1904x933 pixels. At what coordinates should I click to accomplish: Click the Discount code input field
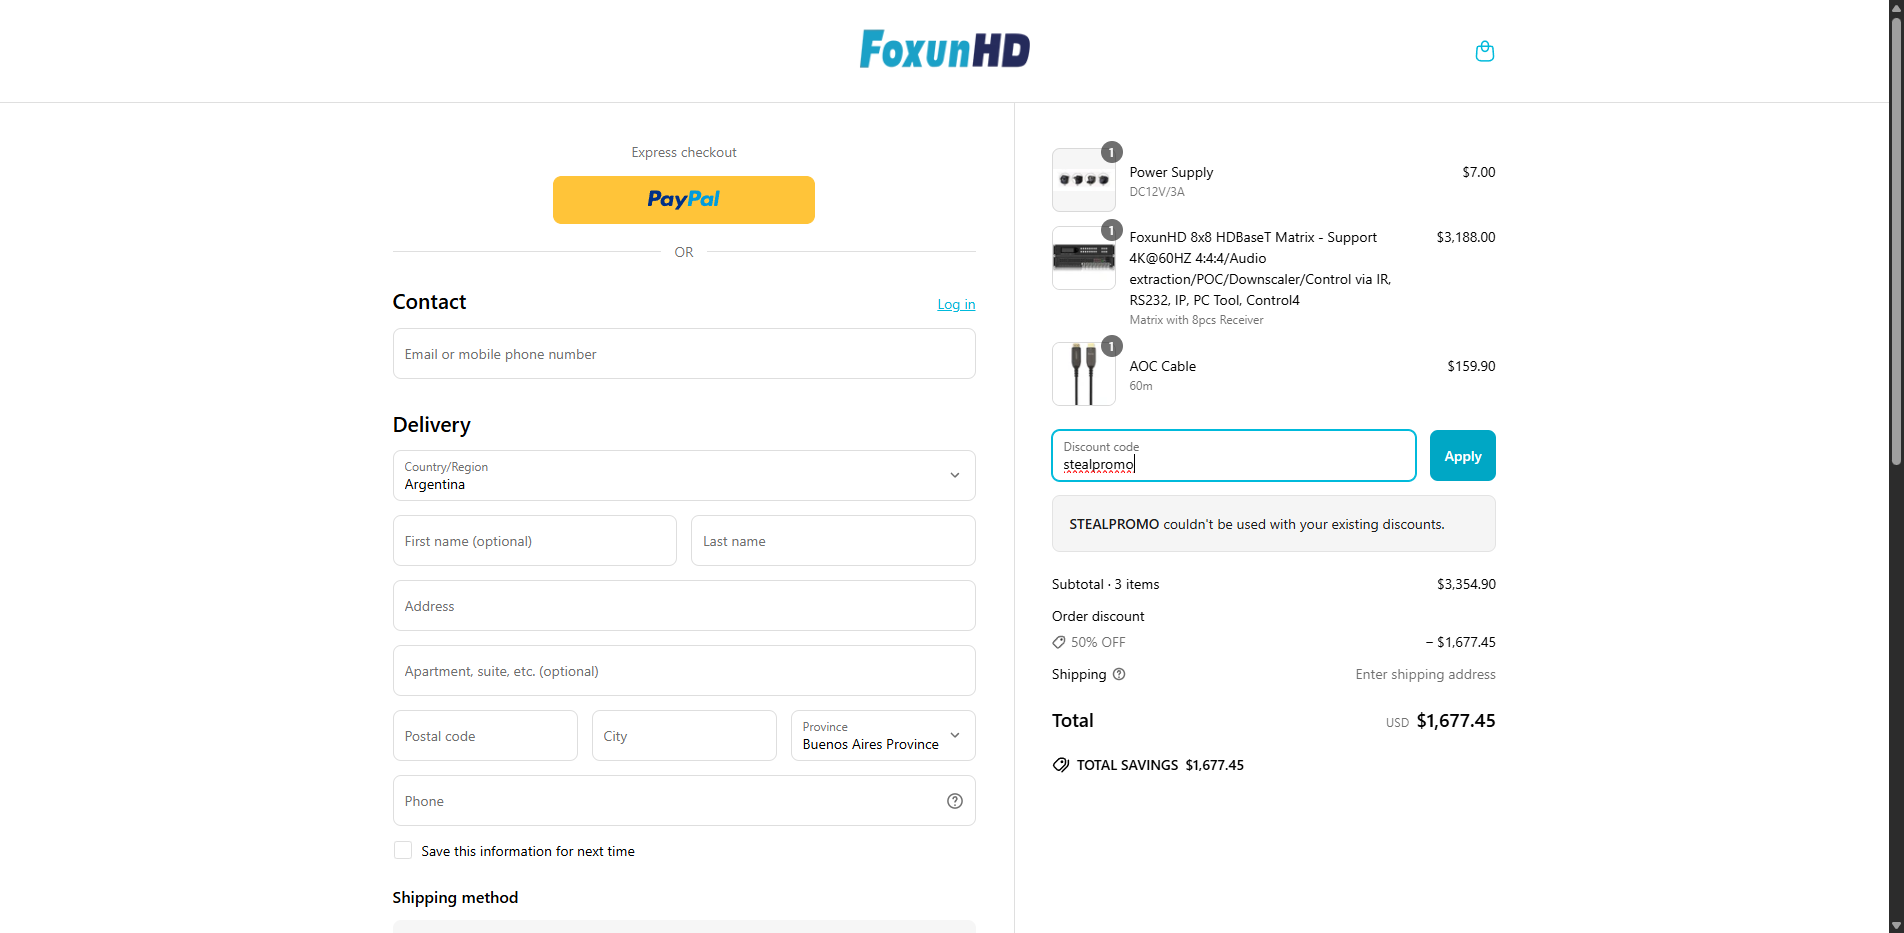click(1234, 456)
